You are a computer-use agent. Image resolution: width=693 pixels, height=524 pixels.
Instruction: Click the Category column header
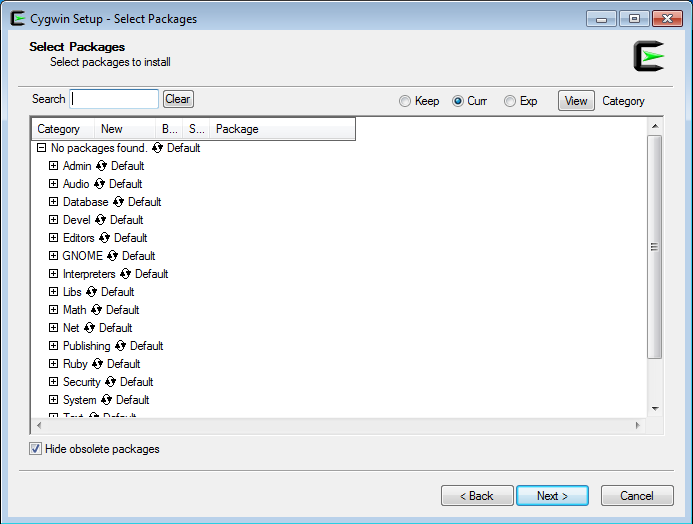(x=63, y=129)
